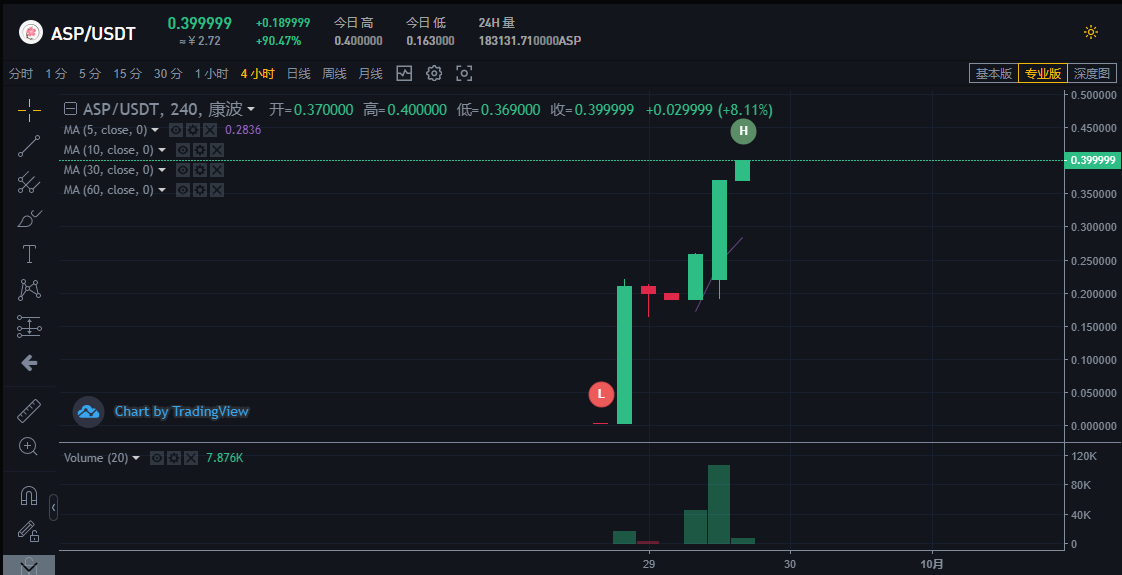Select the prediction and measurement tool

[x=29, y=326]
